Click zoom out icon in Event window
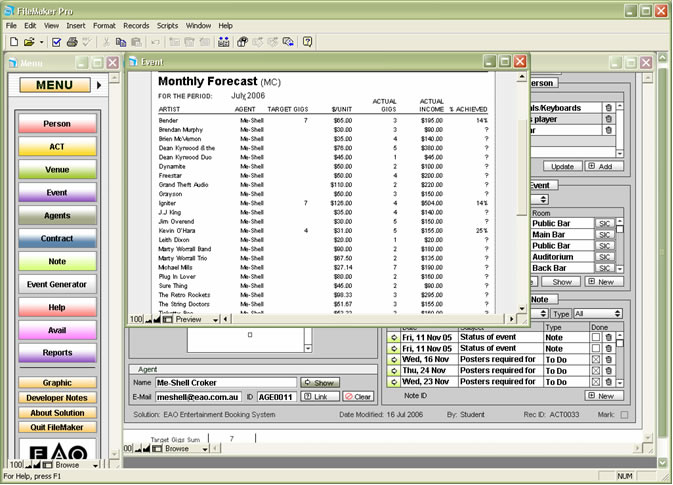The image size is (673, 485). pos(149,319)
